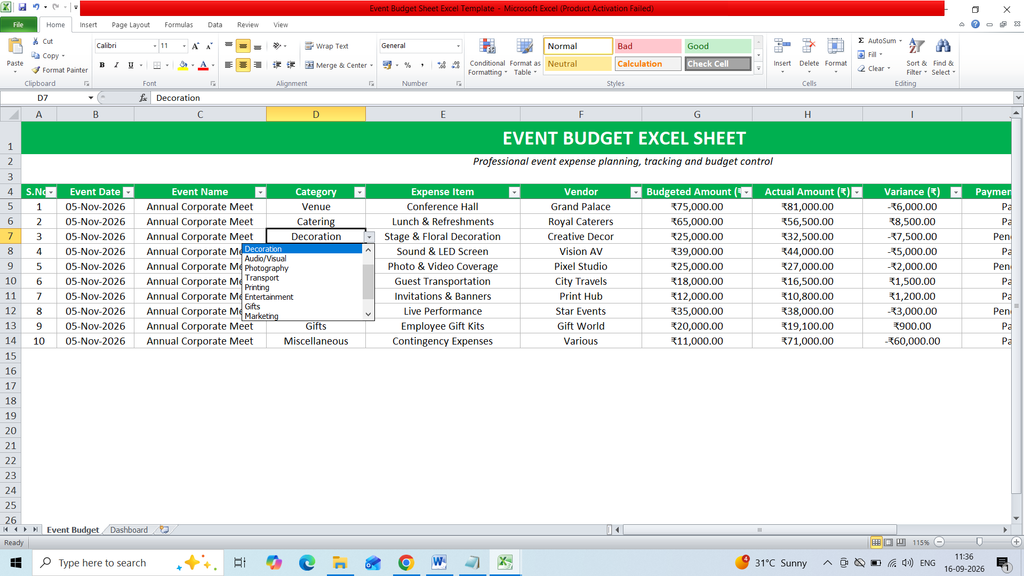Click Increase Decimal icon
The image size is (1024, 576).
click(x=441, y=65)
